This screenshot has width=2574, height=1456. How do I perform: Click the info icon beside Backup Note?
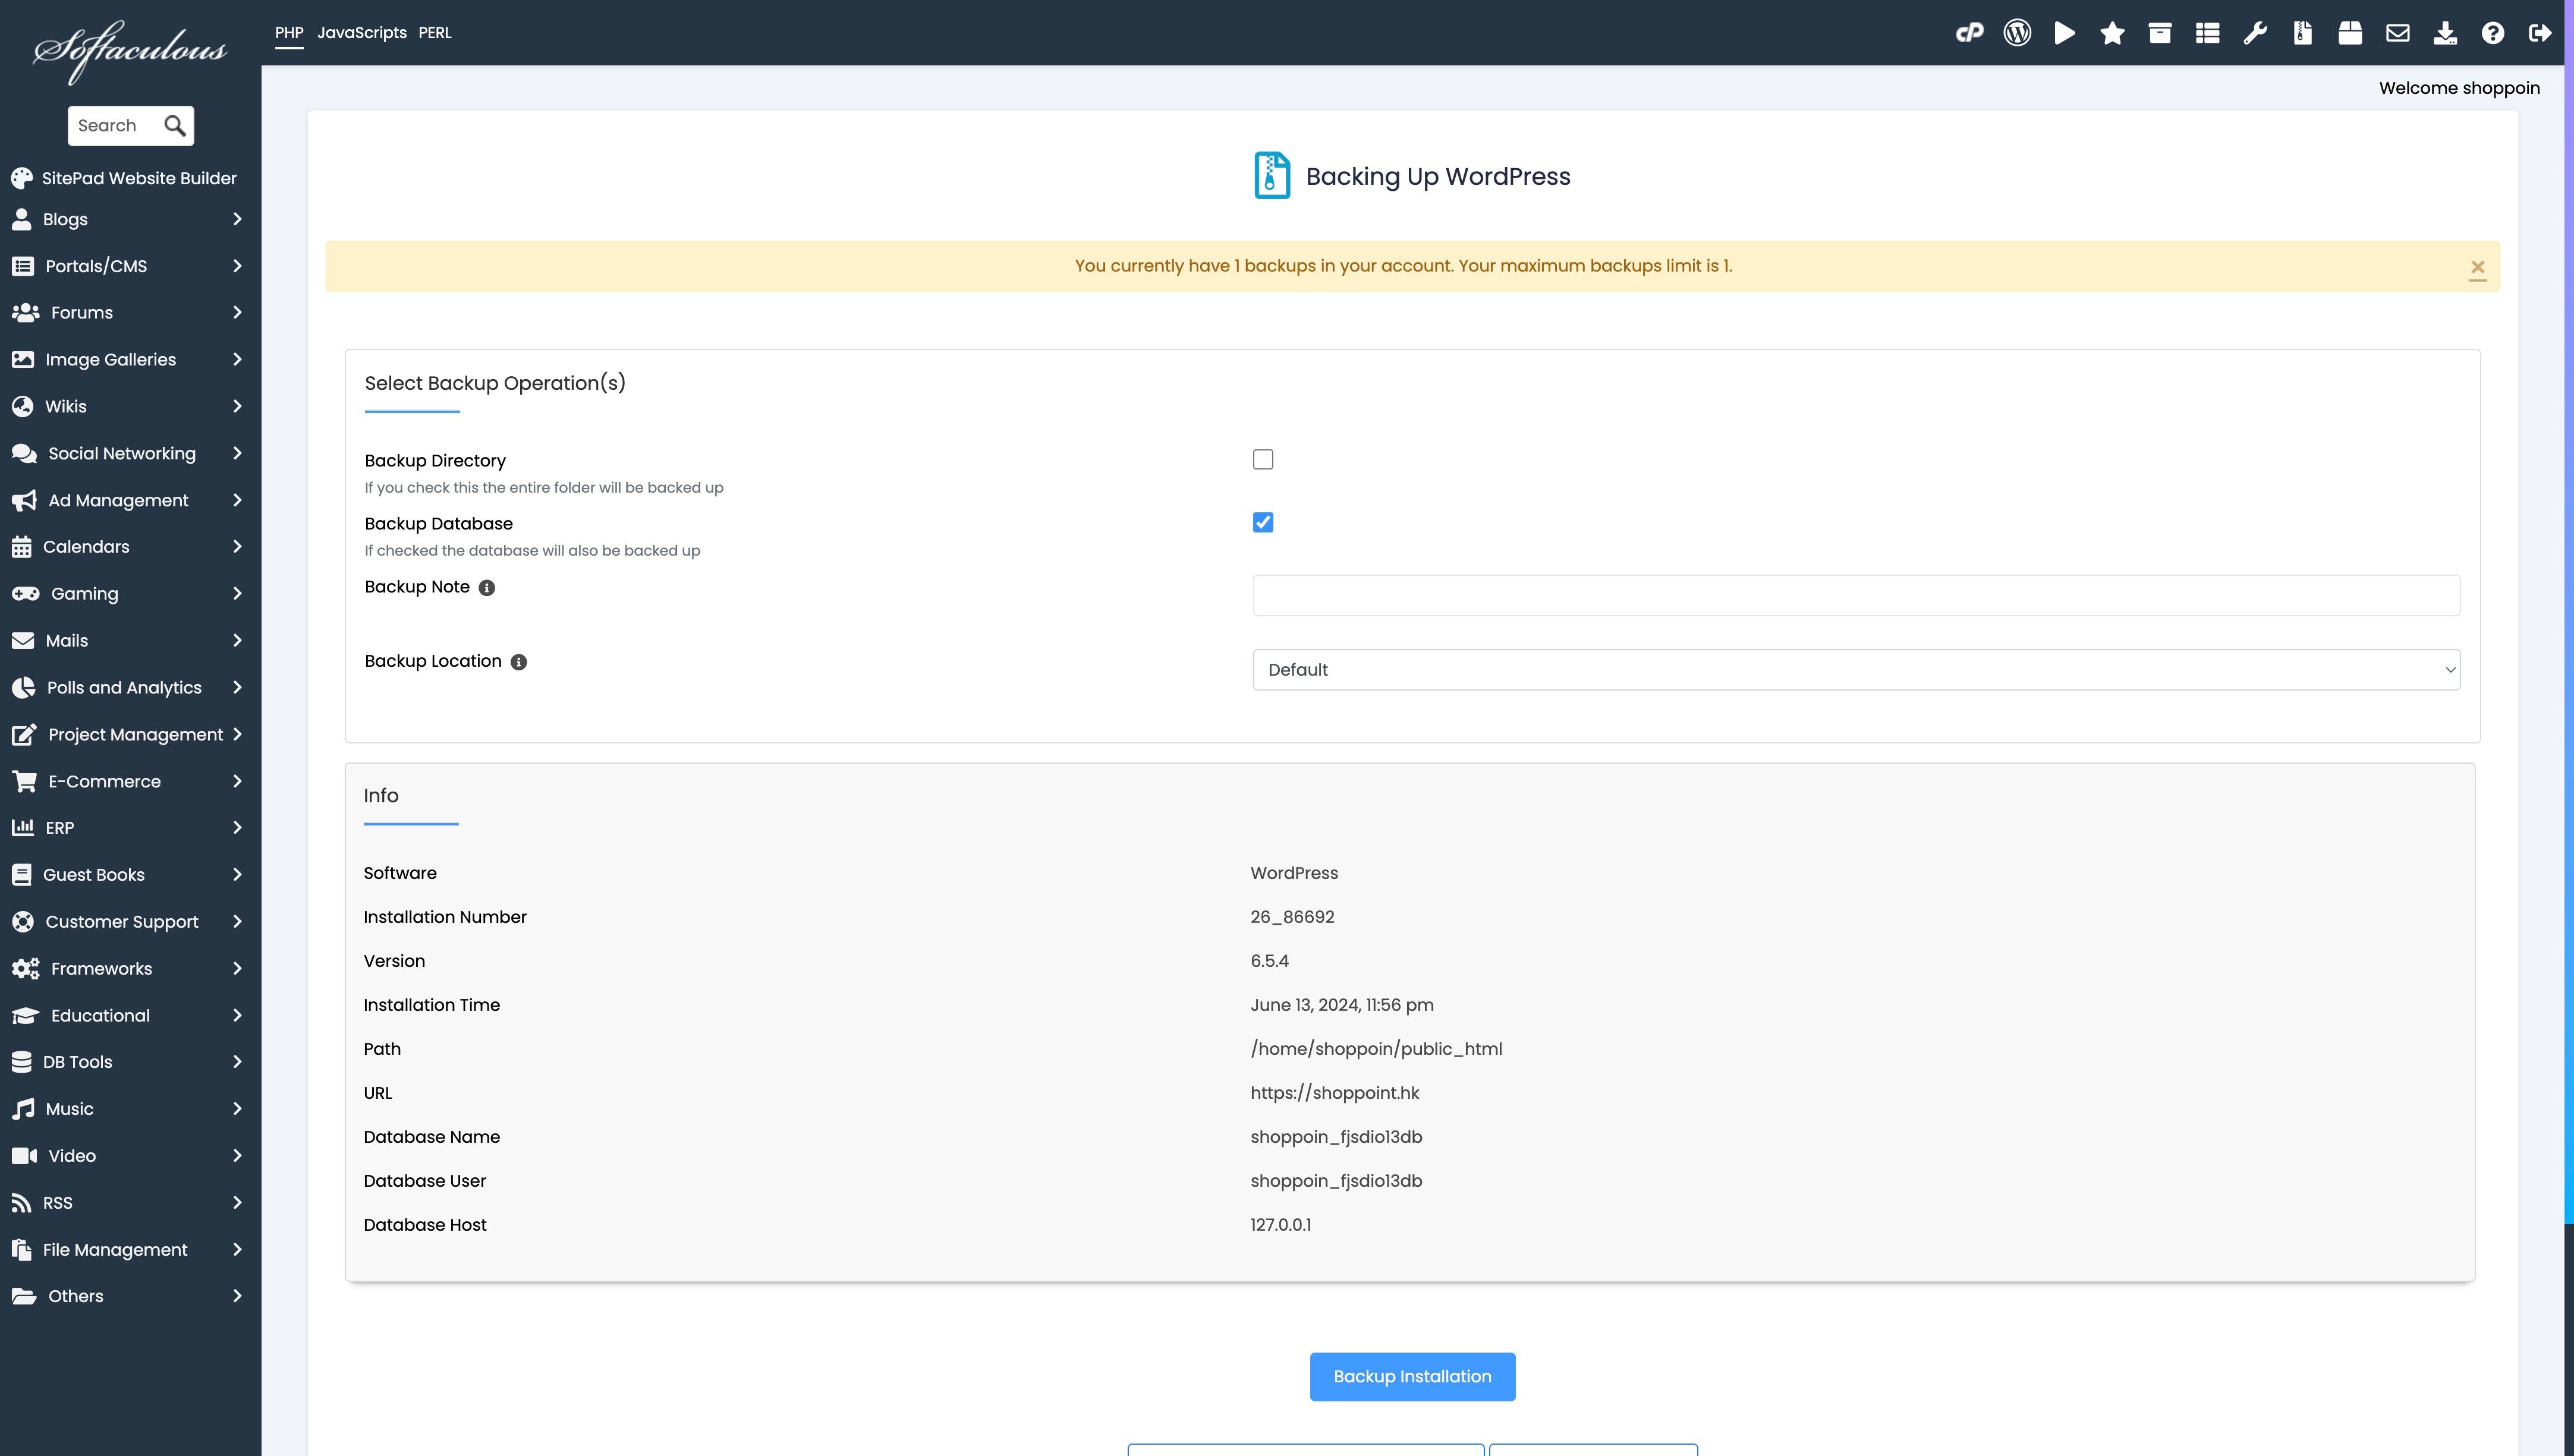(x=487, y=588)
